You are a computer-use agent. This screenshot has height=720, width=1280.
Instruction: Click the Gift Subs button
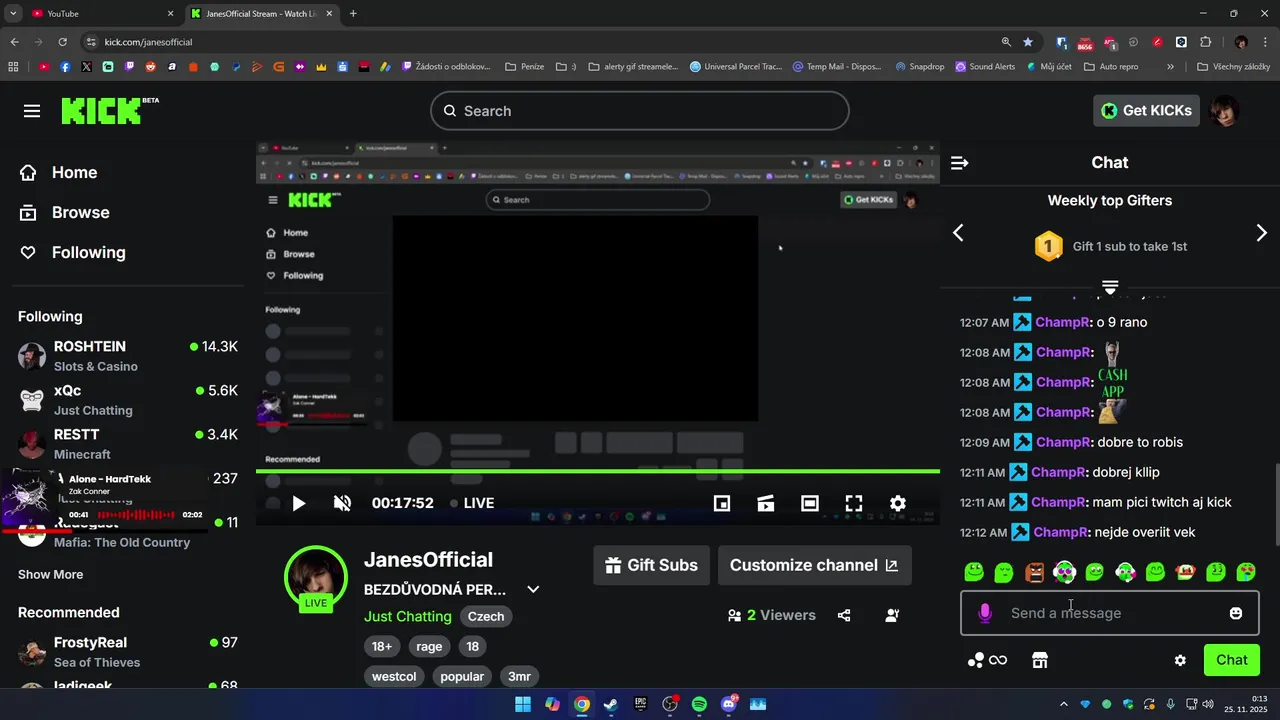click(652, 565)
